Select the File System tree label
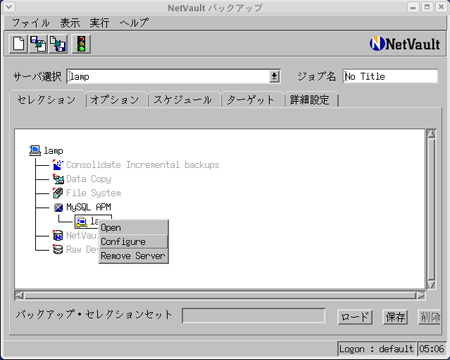The height and width of the screenshot is (360, 450). coord(94,193)
